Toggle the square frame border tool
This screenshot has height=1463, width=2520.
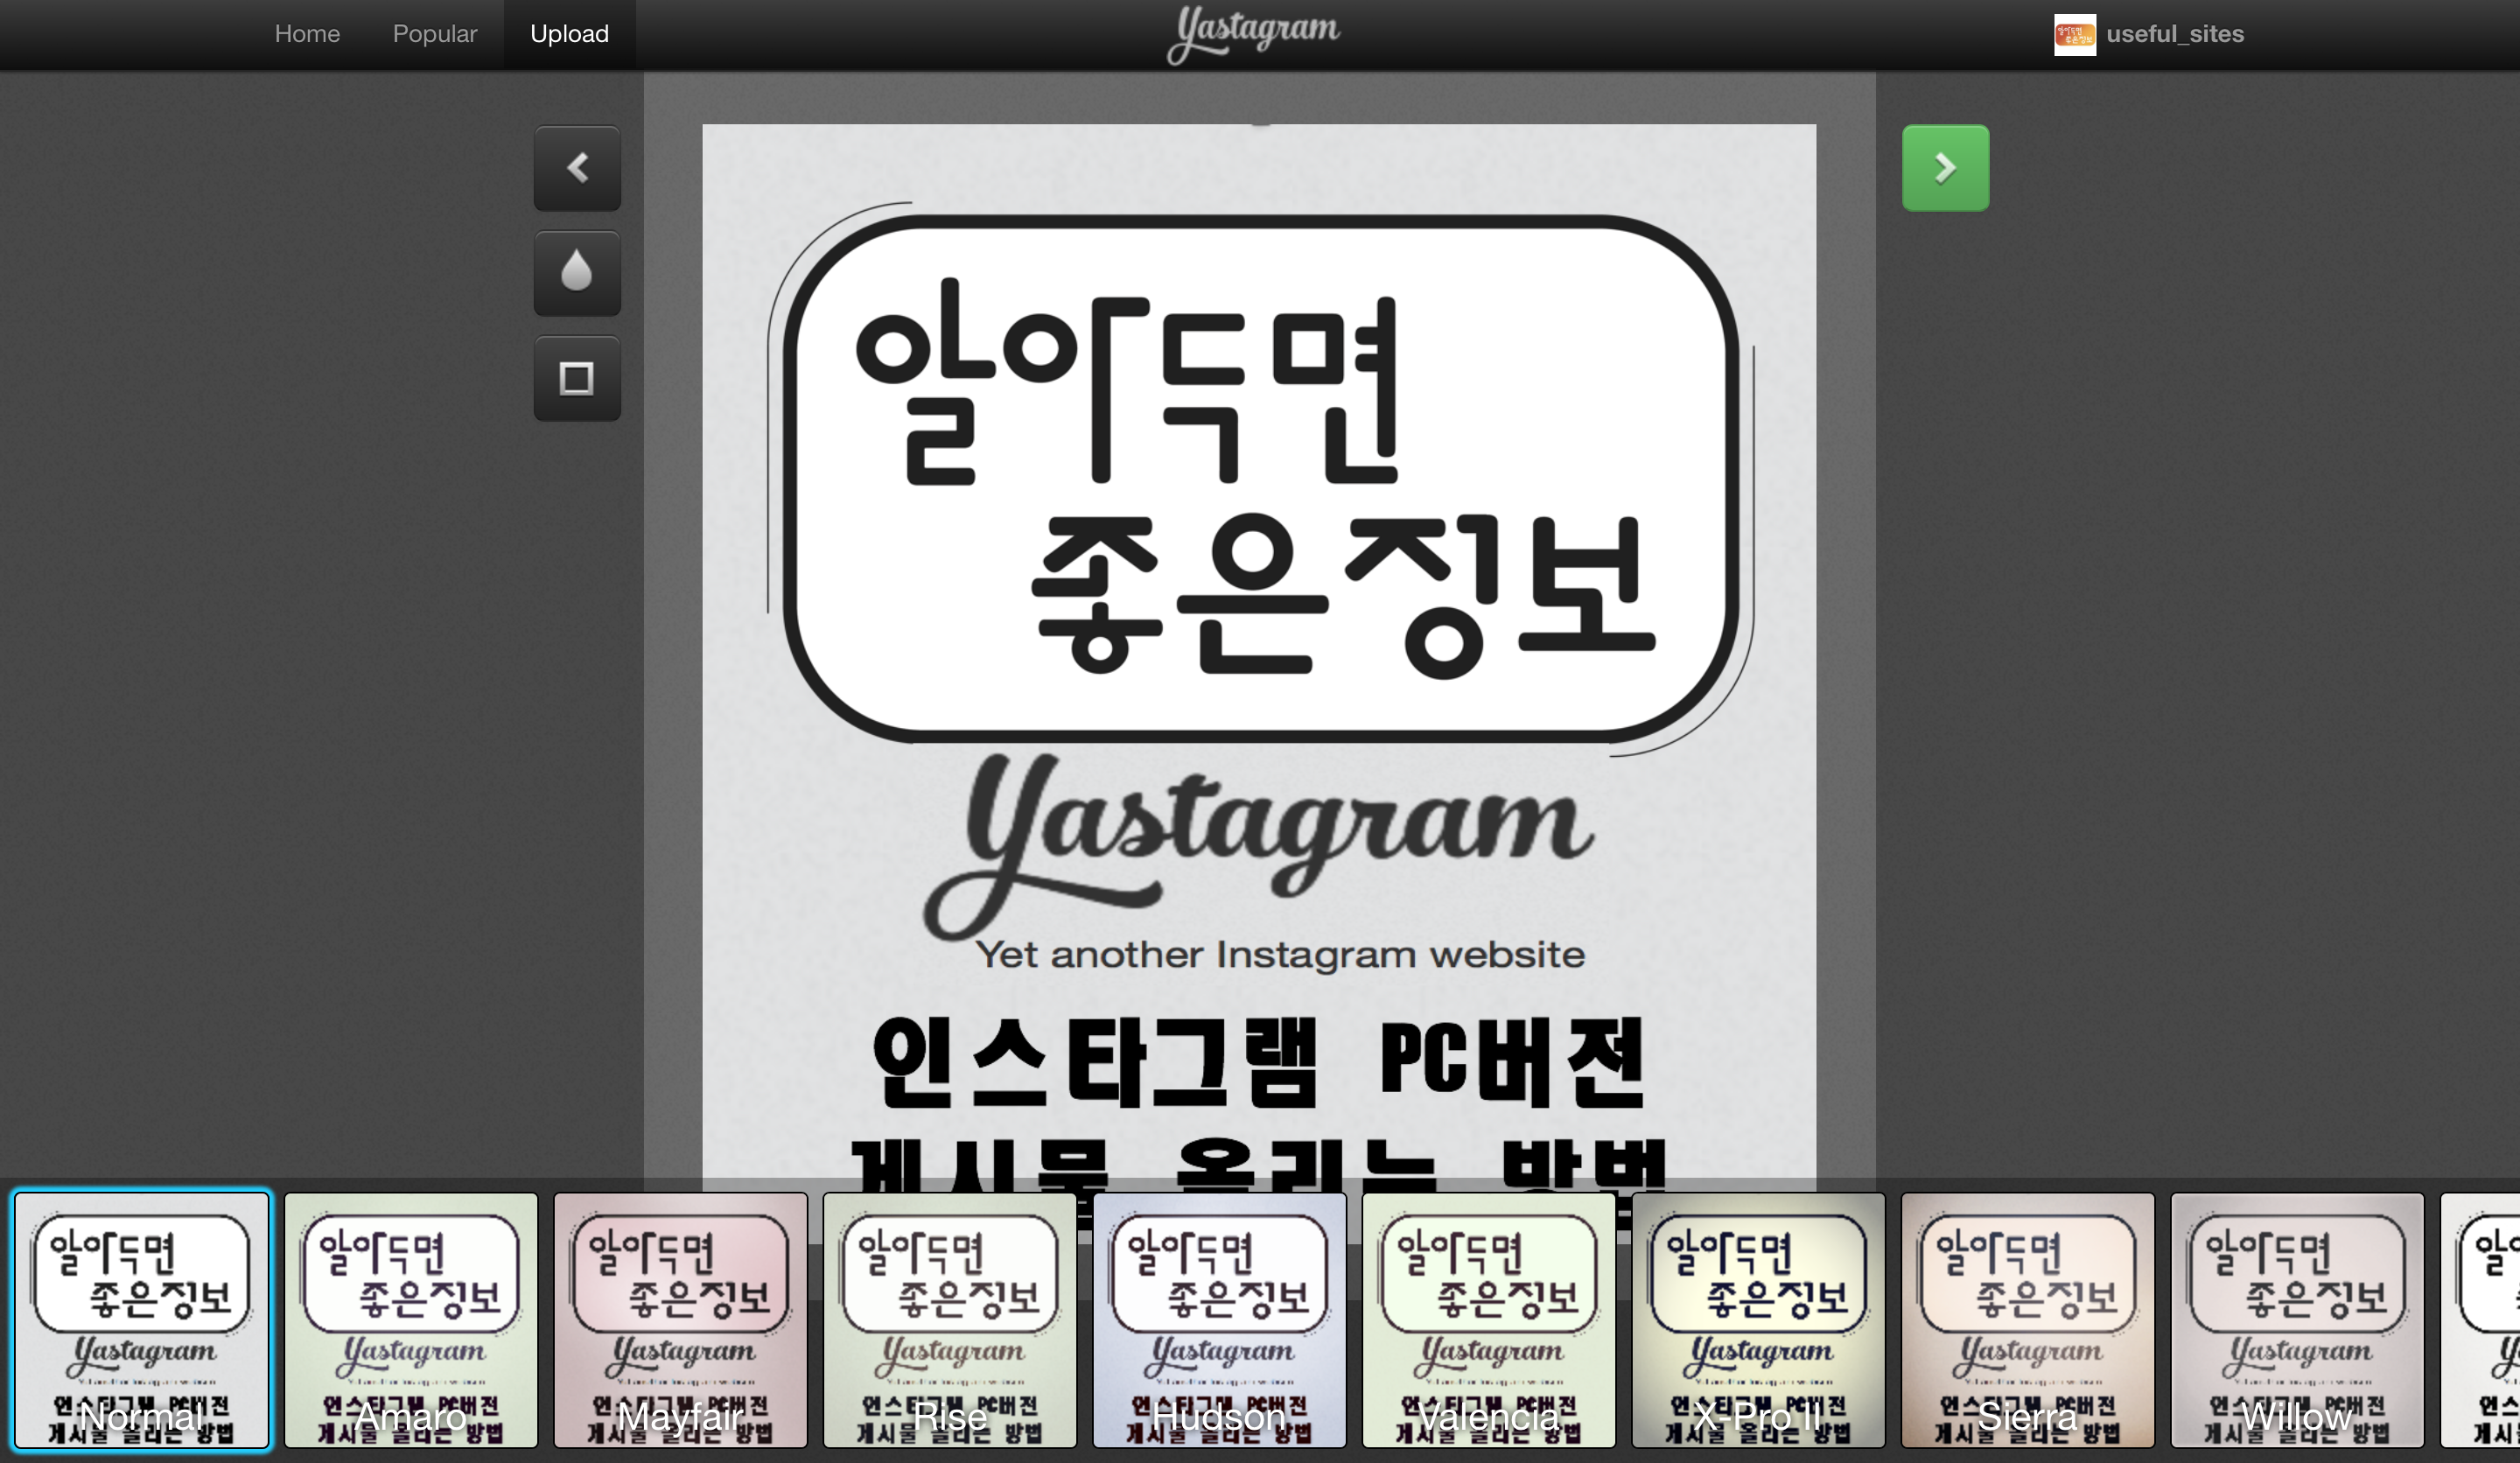click(577, 378)
